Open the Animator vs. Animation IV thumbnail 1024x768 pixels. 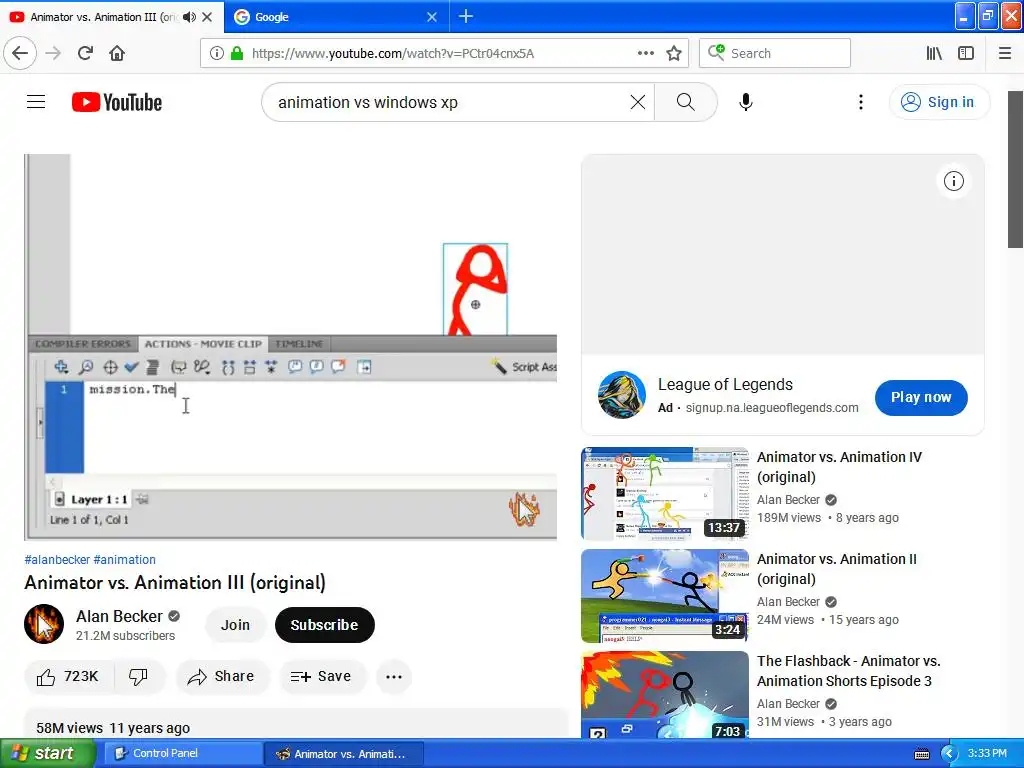point(665,494)
